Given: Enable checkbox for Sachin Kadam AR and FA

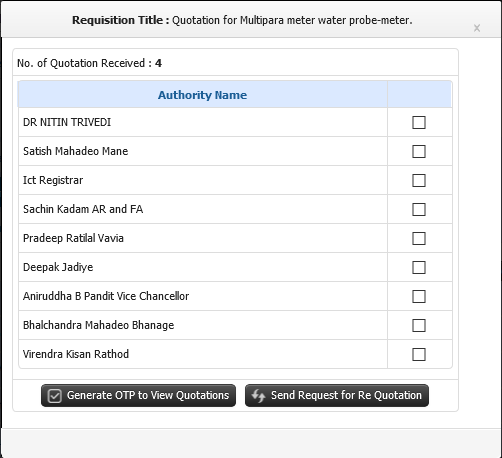Looking at the screenshot, I should pos(419,209).
